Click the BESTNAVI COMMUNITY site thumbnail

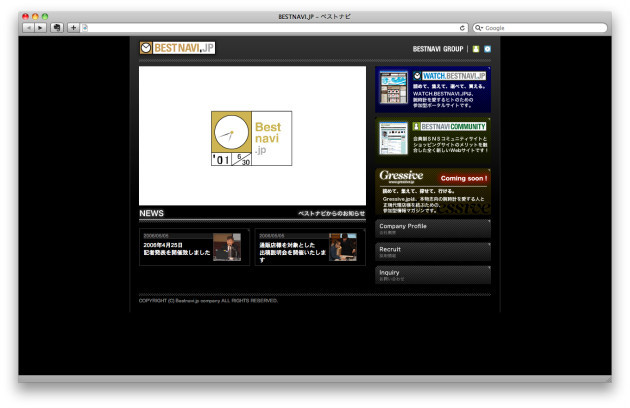point(393,138)
